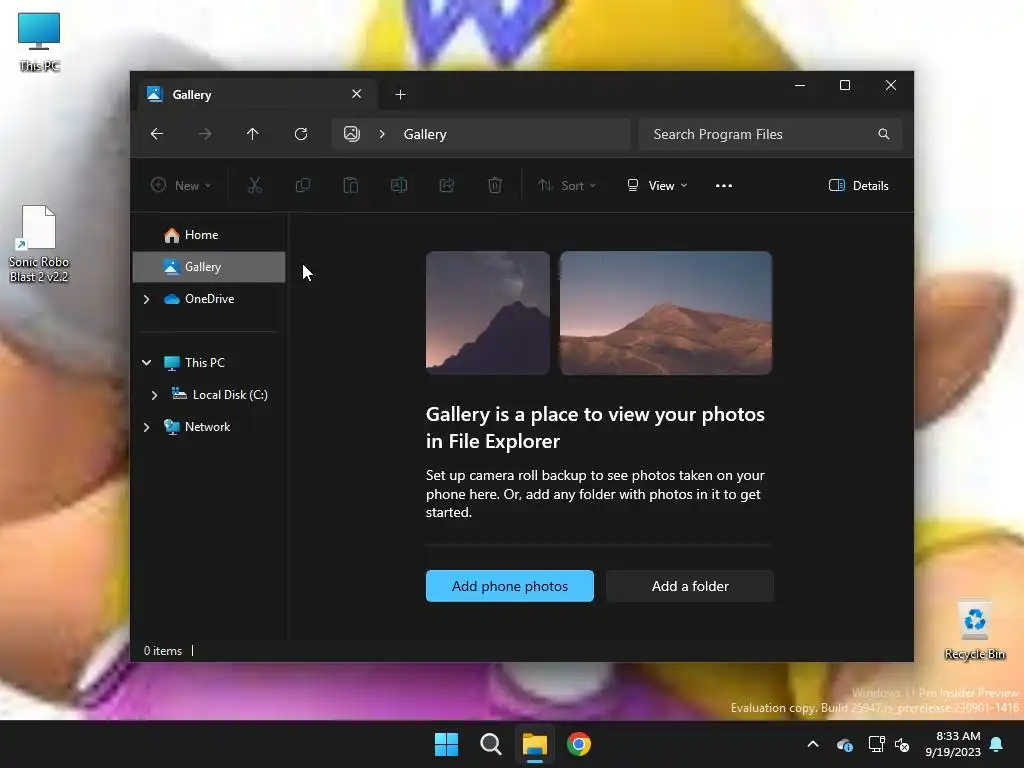Image resolution: width=1024 pixels, height=768 pixels.
Task: Expand Local Disk (C:) node
Action: pos(154,395)
